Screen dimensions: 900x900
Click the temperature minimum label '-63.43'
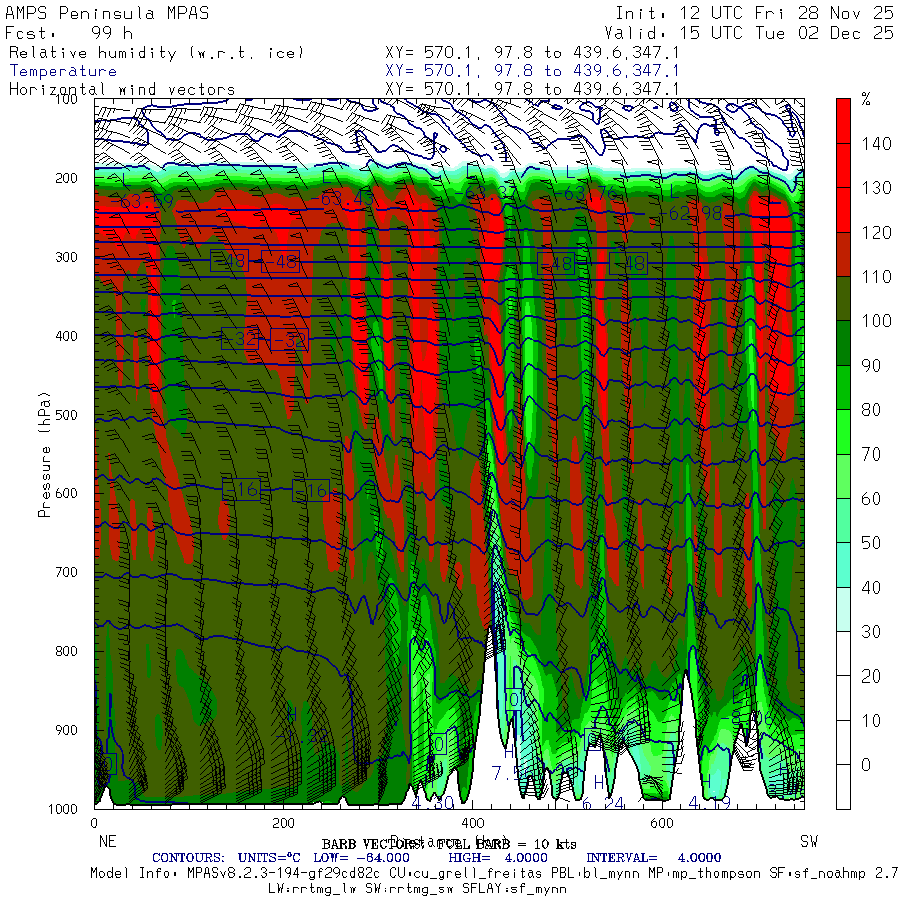(342, 199)
